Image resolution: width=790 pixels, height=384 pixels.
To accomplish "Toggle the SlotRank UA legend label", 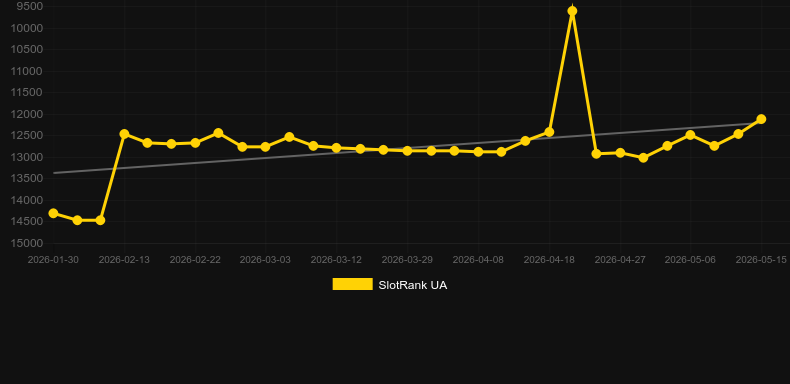I will pos(413,285).
